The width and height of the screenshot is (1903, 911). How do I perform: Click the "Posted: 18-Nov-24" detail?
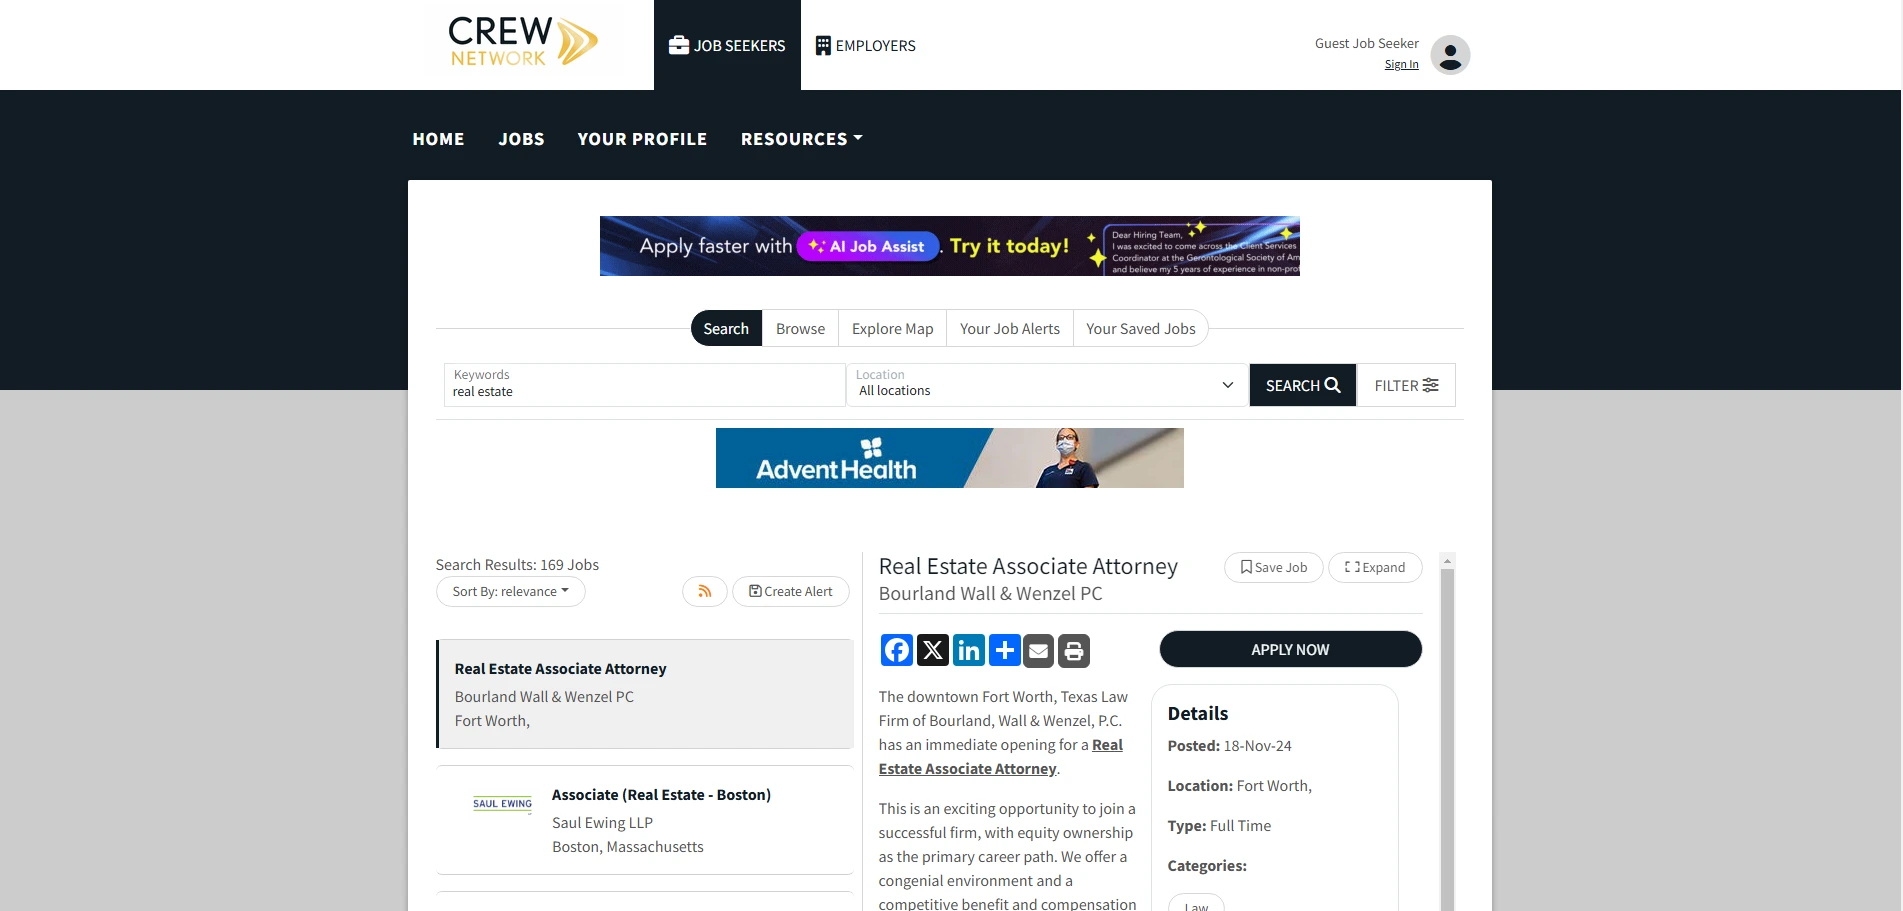point(1229,745)
